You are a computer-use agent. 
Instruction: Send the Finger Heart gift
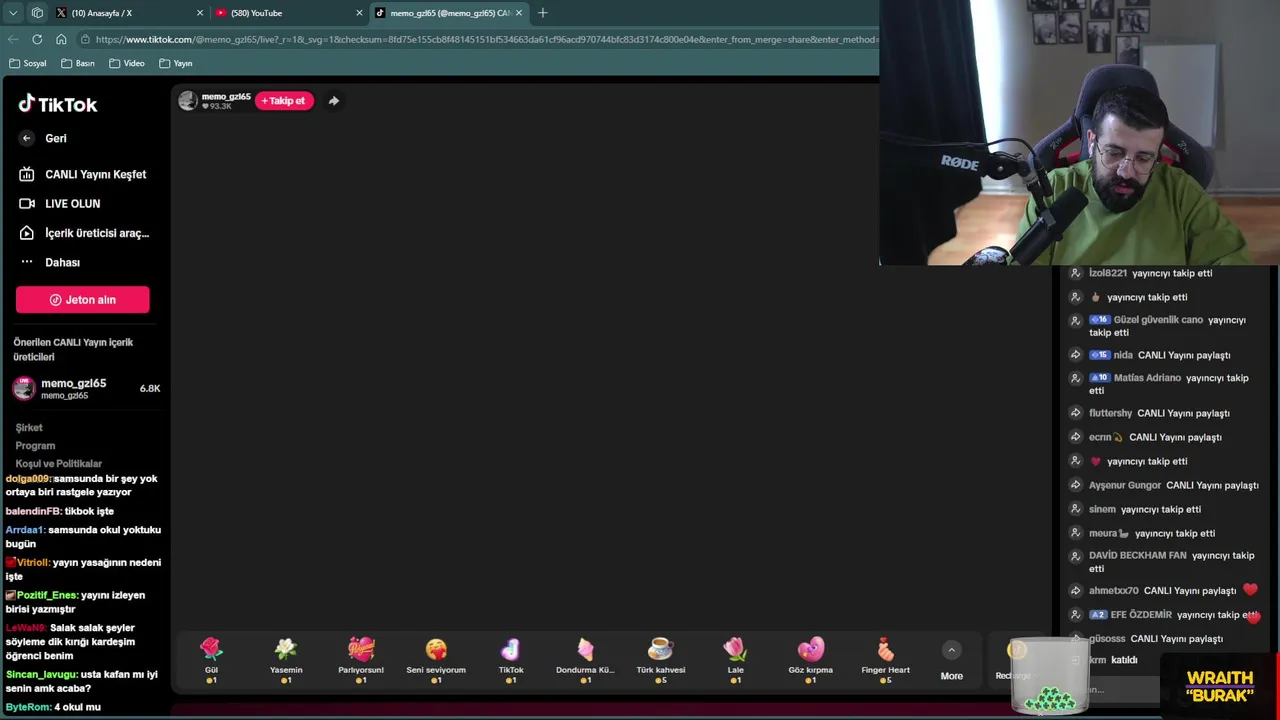click(x=885, y=660)
